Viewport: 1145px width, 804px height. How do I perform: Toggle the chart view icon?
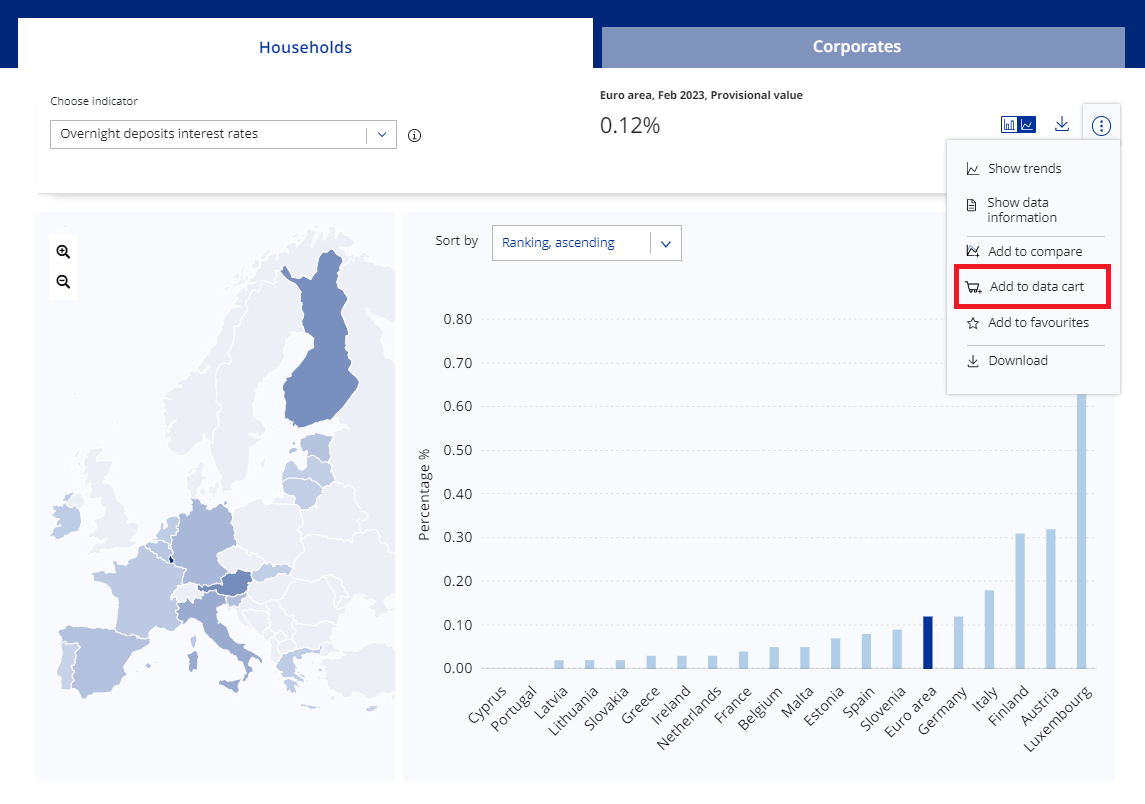tap(1018, 125)
